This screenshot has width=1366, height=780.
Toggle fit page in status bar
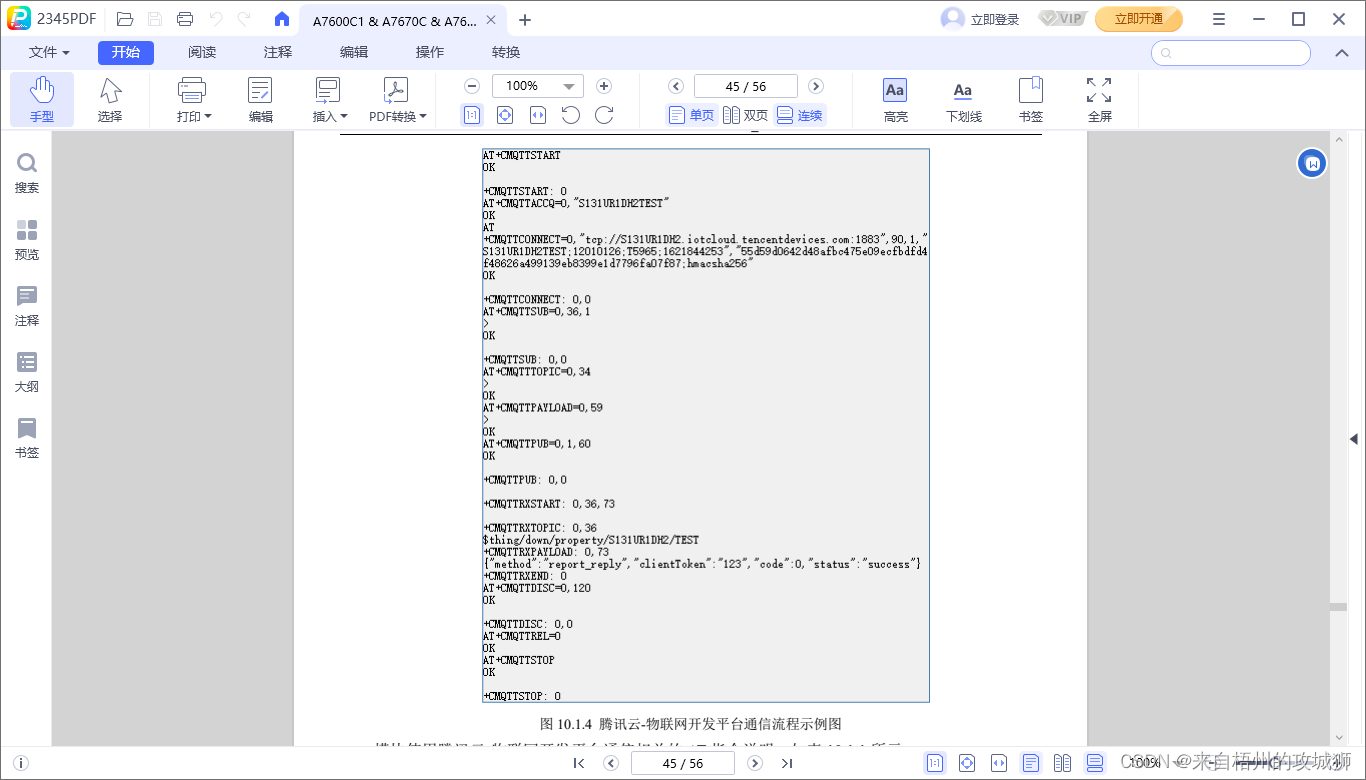click(967, 763)
